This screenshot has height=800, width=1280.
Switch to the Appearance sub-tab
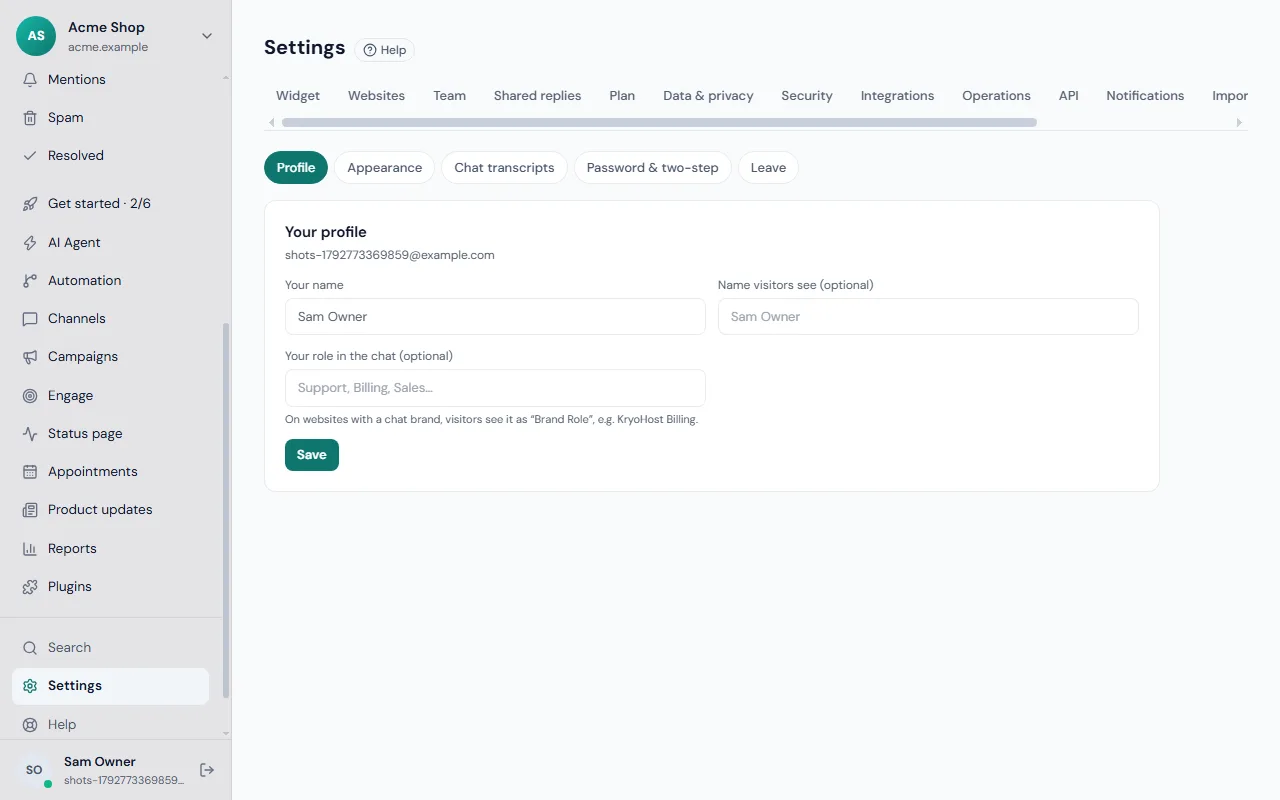[x=384, y=167]
